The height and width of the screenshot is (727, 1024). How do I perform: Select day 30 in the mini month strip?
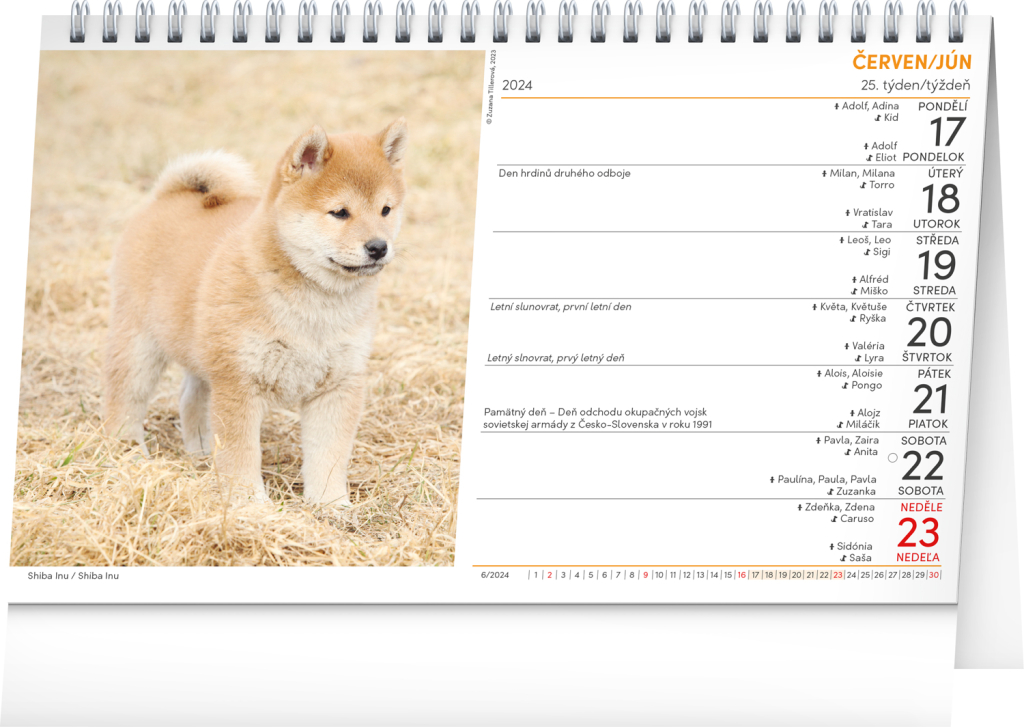933,575
